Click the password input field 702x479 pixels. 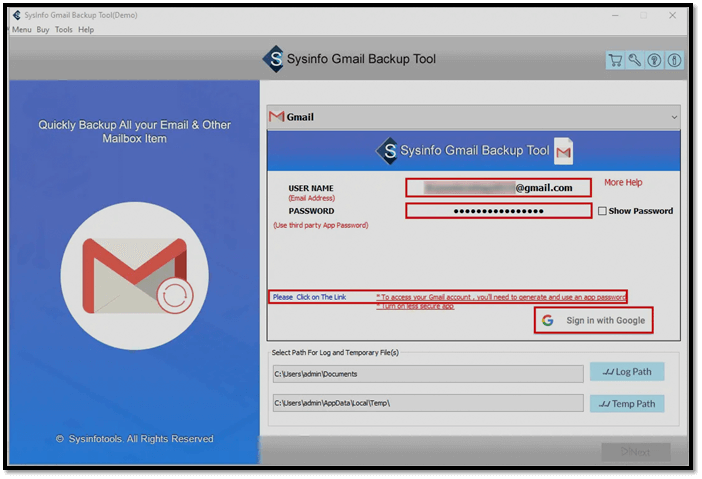click(x=498, y=211)
